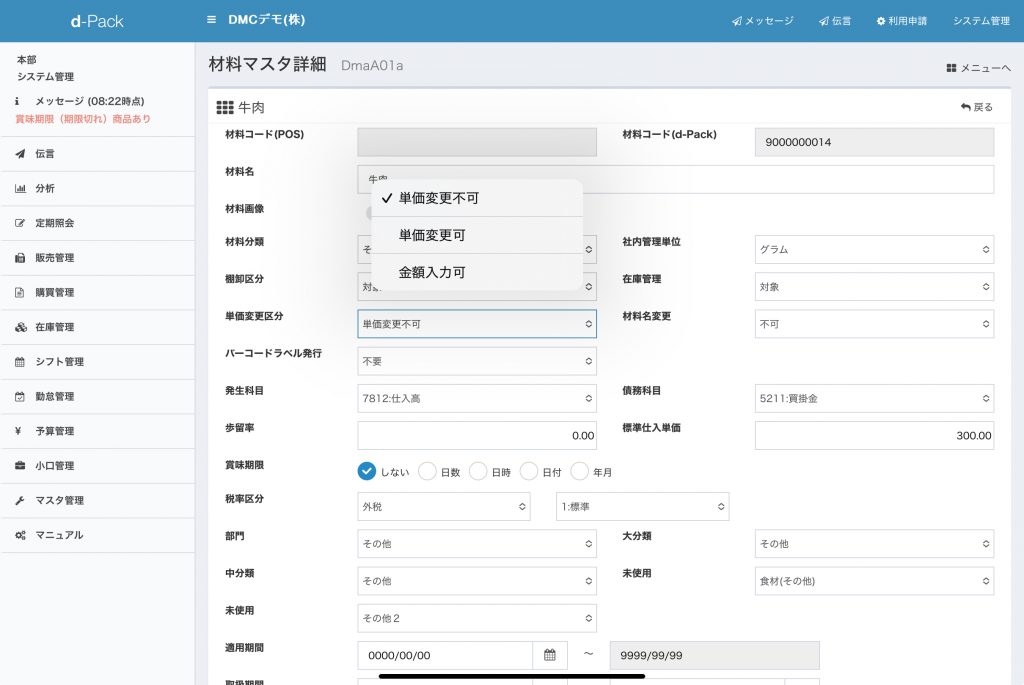Click the 適用期間 start date field
1024x685 pixels.
point(445,655)
